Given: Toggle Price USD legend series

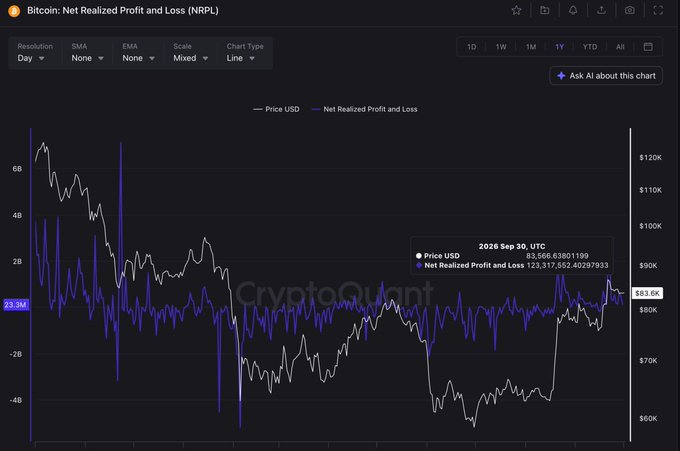Looking at the screenshot, I should 276,109.
